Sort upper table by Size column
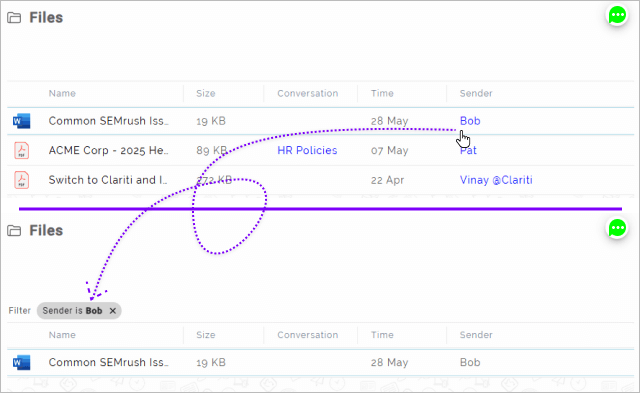640x393 pixels. [x=205, y=93]
